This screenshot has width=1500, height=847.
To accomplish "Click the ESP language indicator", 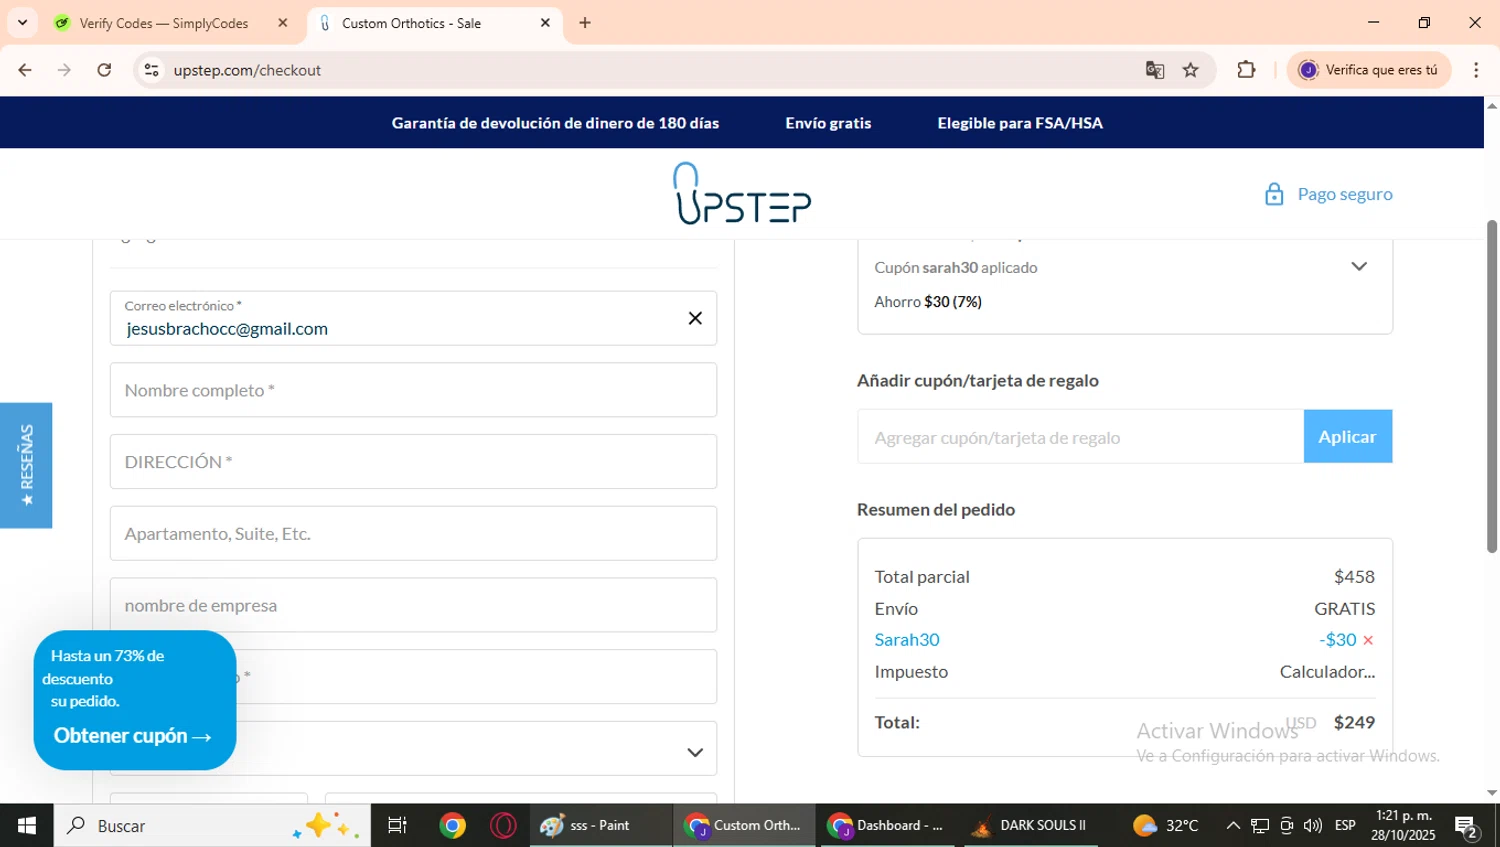I will point(1345,825).
